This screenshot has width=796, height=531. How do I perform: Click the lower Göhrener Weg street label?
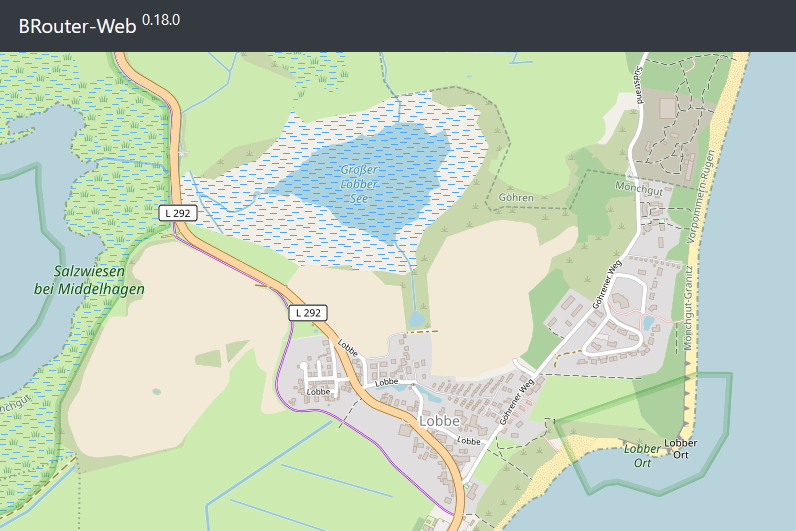click(x=517, y=402)
